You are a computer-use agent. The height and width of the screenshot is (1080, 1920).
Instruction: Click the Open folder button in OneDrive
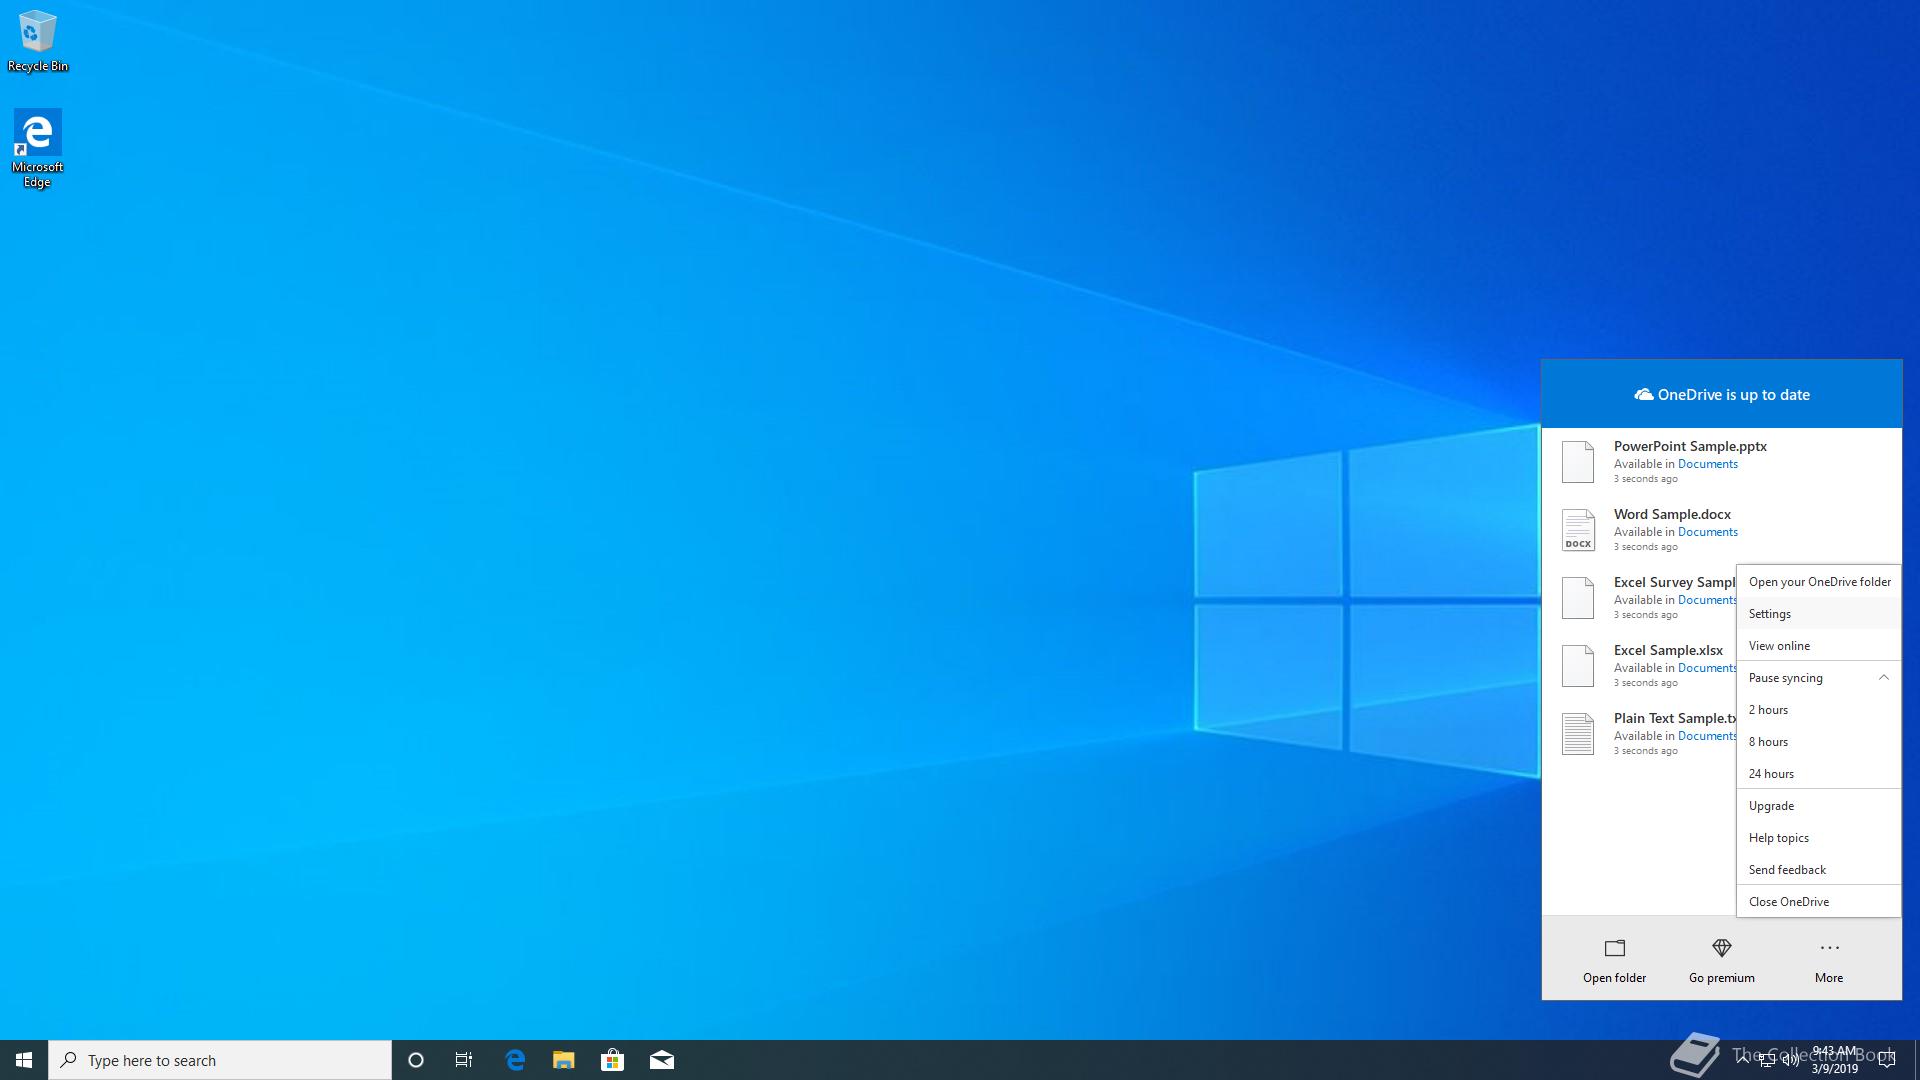coord(1614,960)
